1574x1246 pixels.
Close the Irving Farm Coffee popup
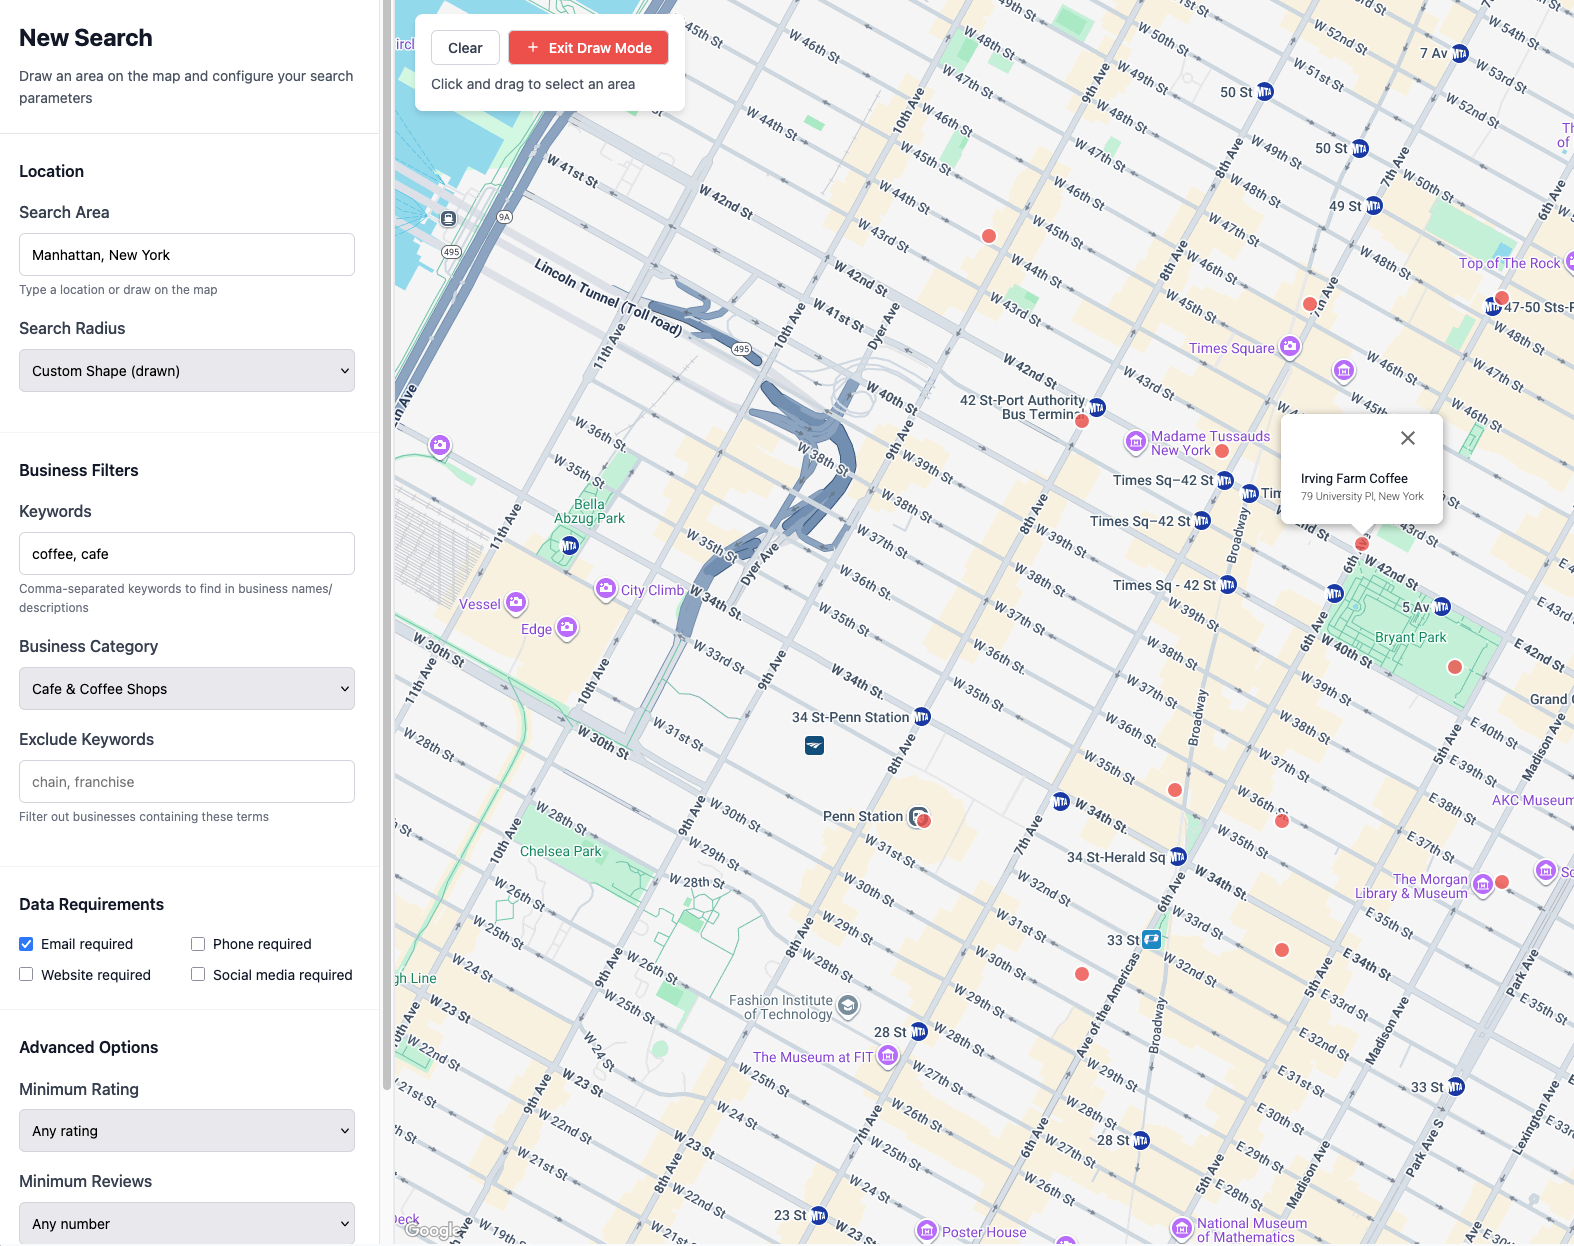(x=1407, y=438)
